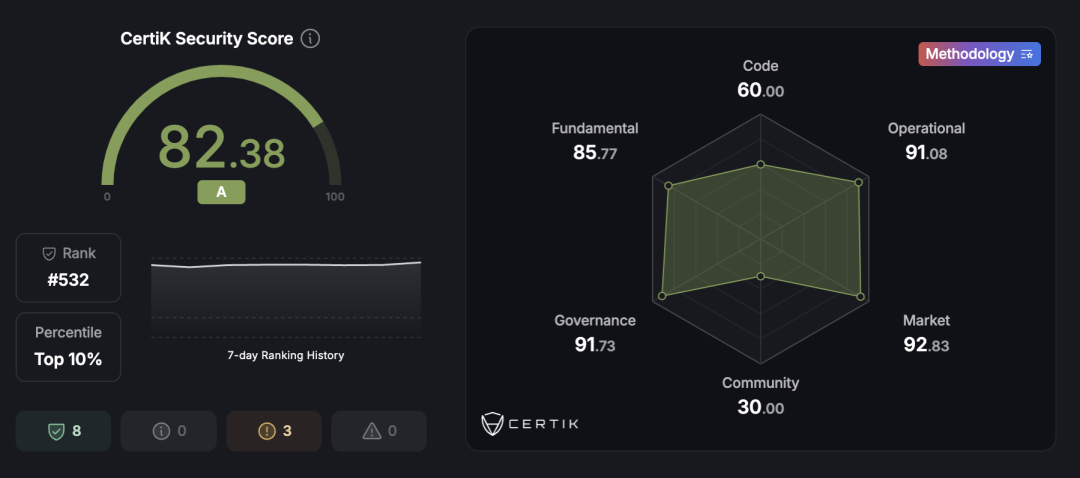This screenshot has width=1080, height=478.
Task: Click the green shield check icon showing 8
Action: coord(56,431)
